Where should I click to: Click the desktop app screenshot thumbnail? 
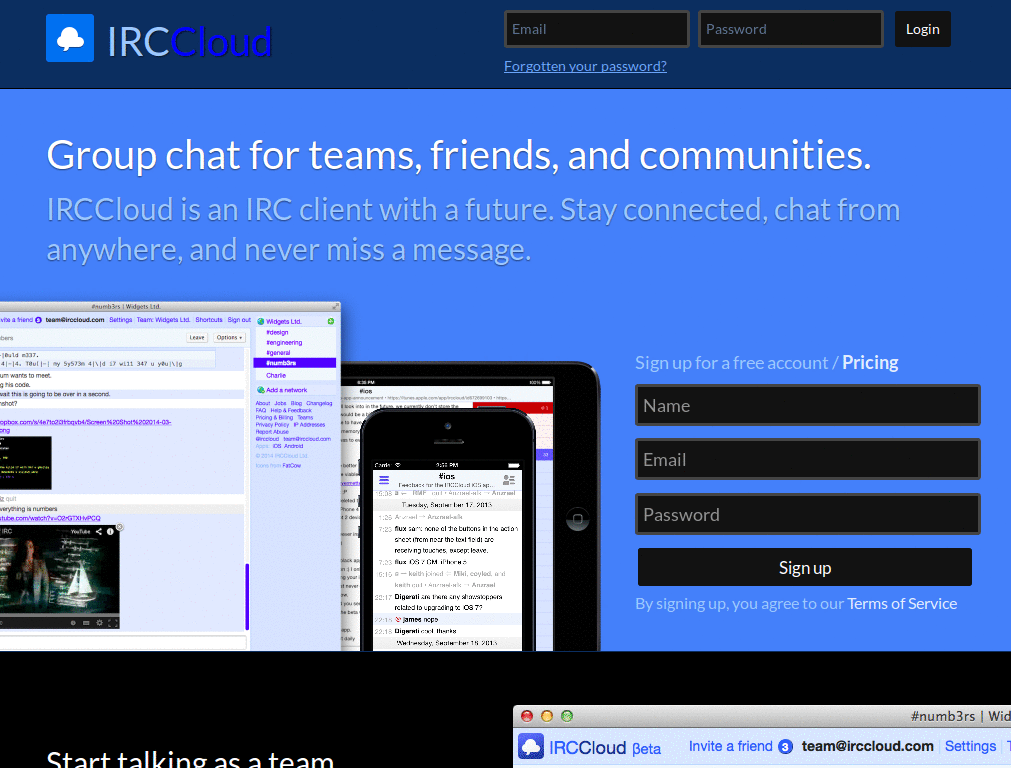[170, 476]
